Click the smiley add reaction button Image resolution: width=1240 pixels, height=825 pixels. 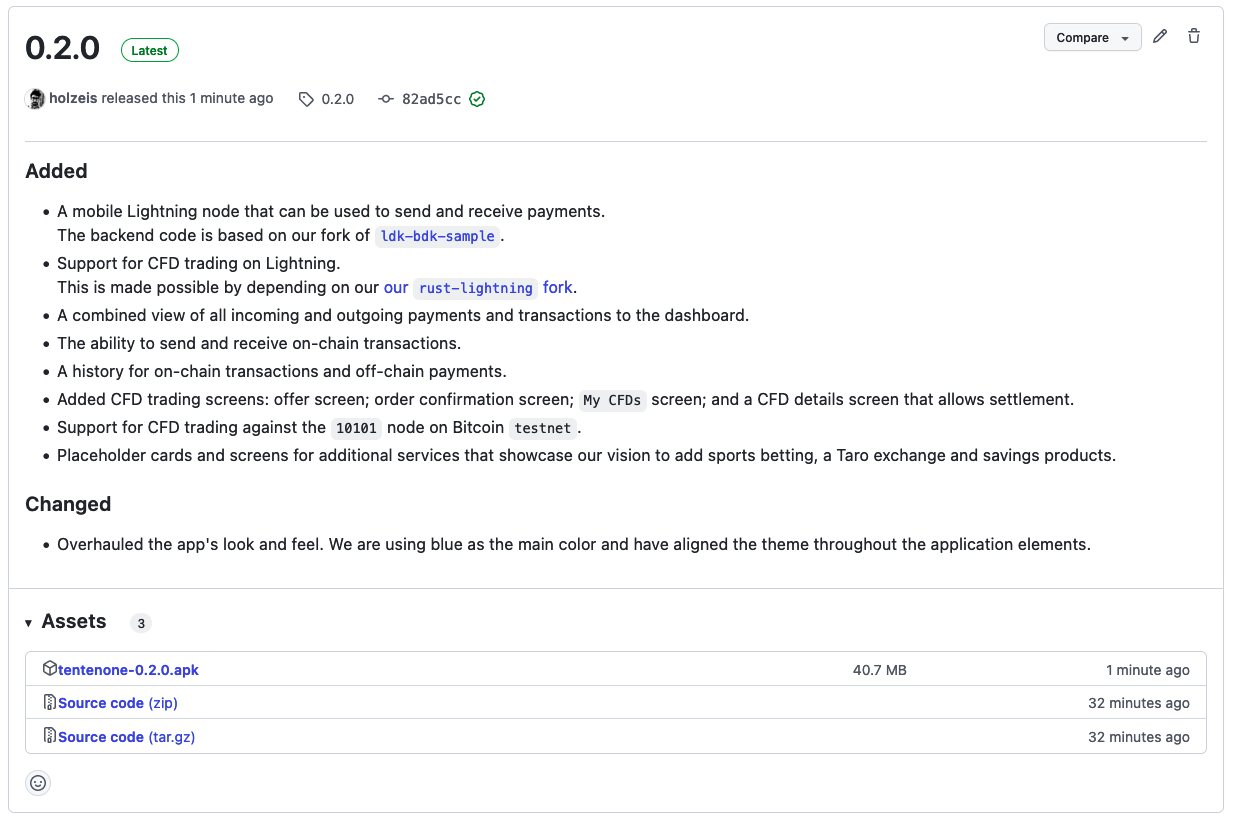(x=38, y=783)
